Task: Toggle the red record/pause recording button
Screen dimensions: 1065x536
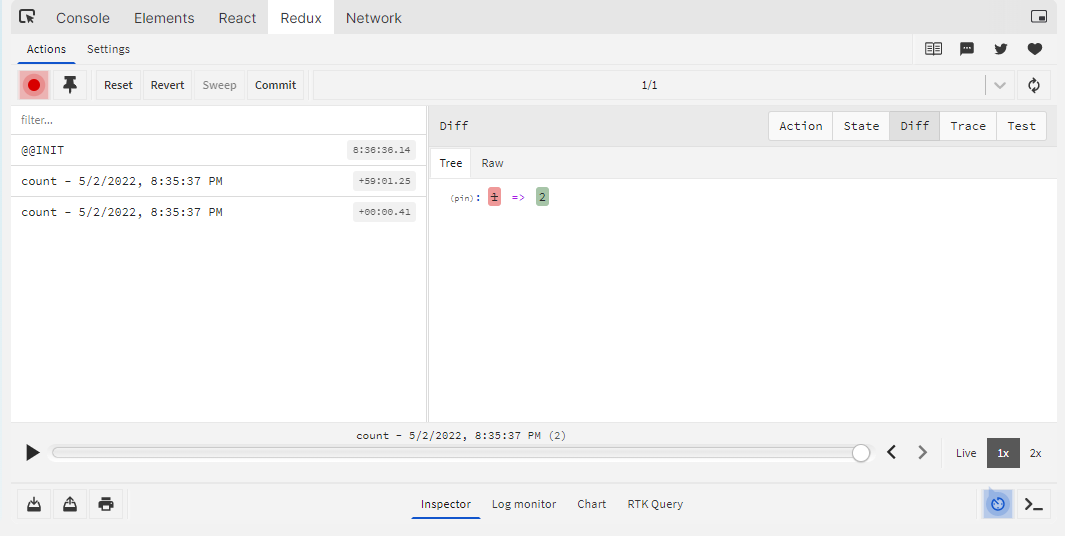Action: pyautogui.click(x=34, y=85)
